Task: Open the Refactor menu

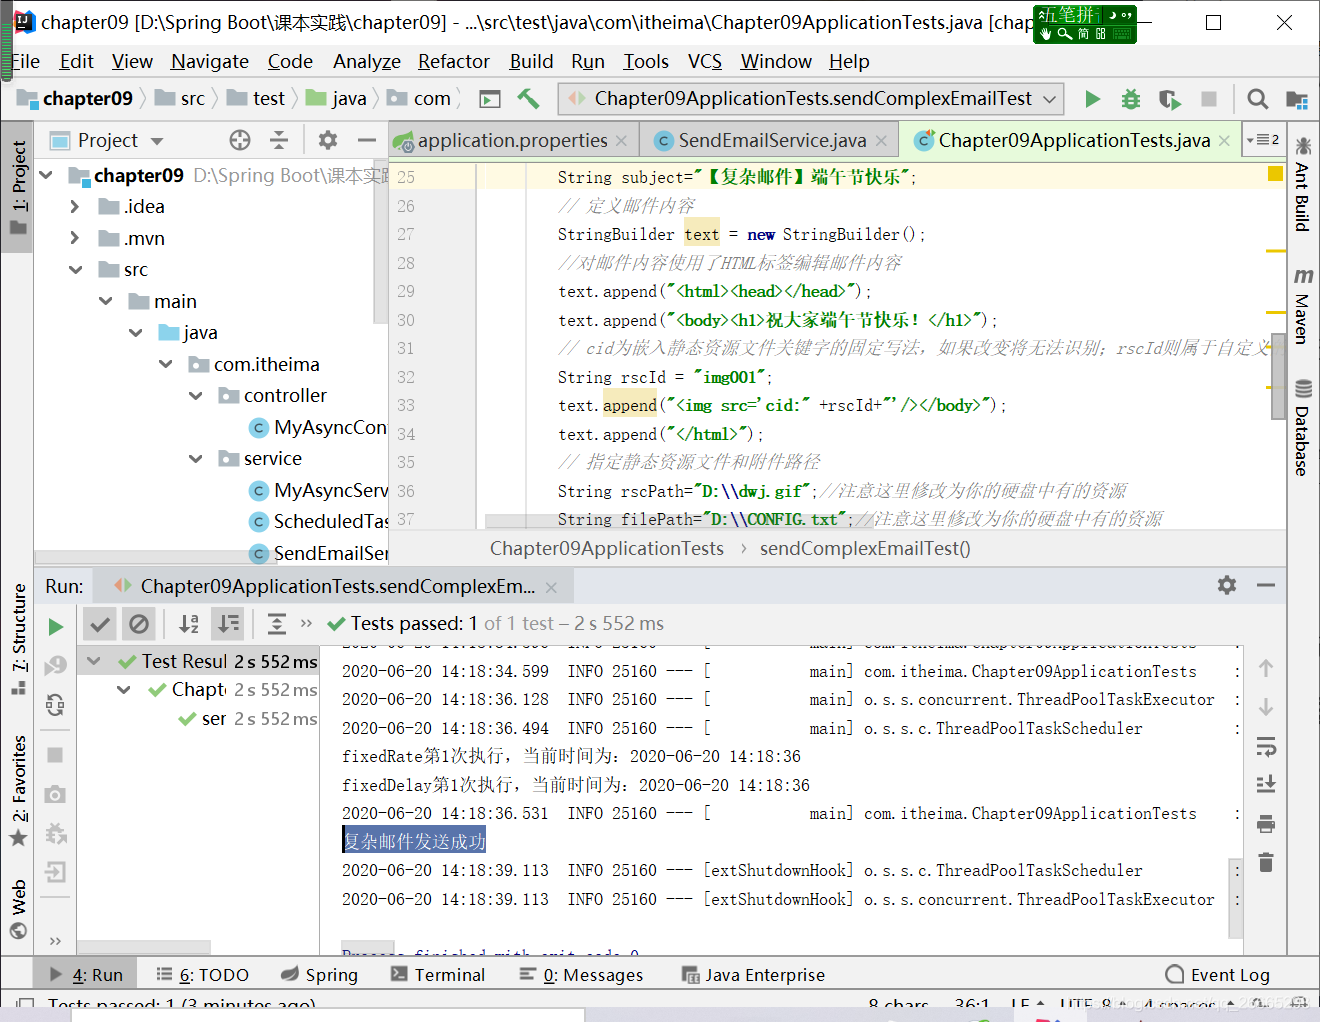Action: click(x=454, y=62)
